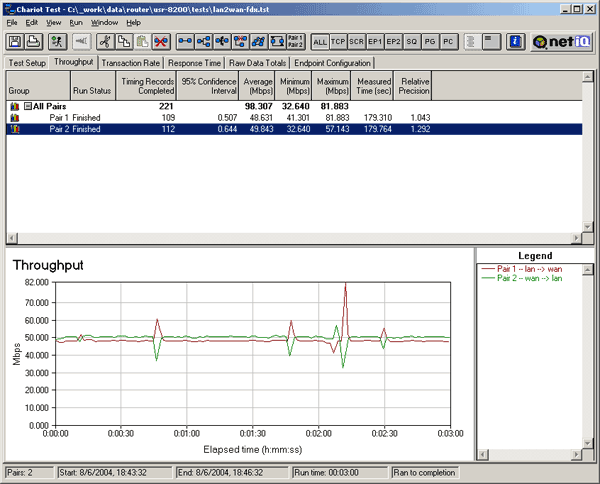Click the horizontal split view icon
Image resolution: width=600 pixels, height=484 pixels.
[491, 41]
